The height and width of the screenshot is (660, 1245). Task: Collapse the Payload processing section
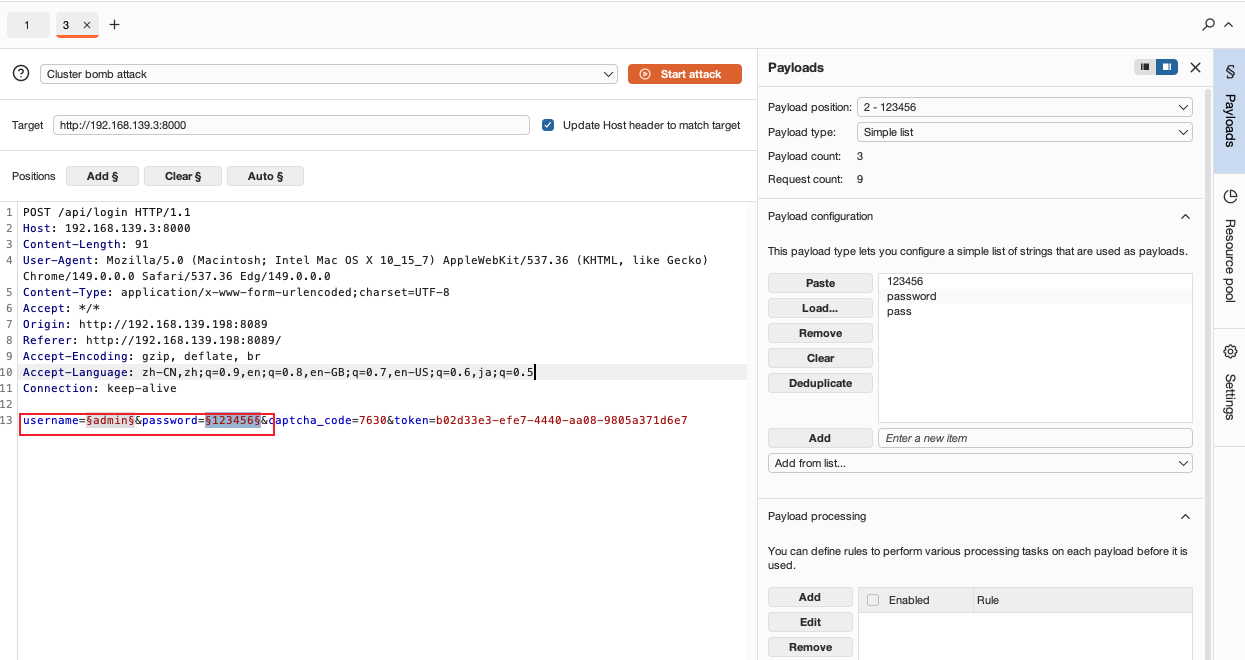click(x=1185, y=517)
